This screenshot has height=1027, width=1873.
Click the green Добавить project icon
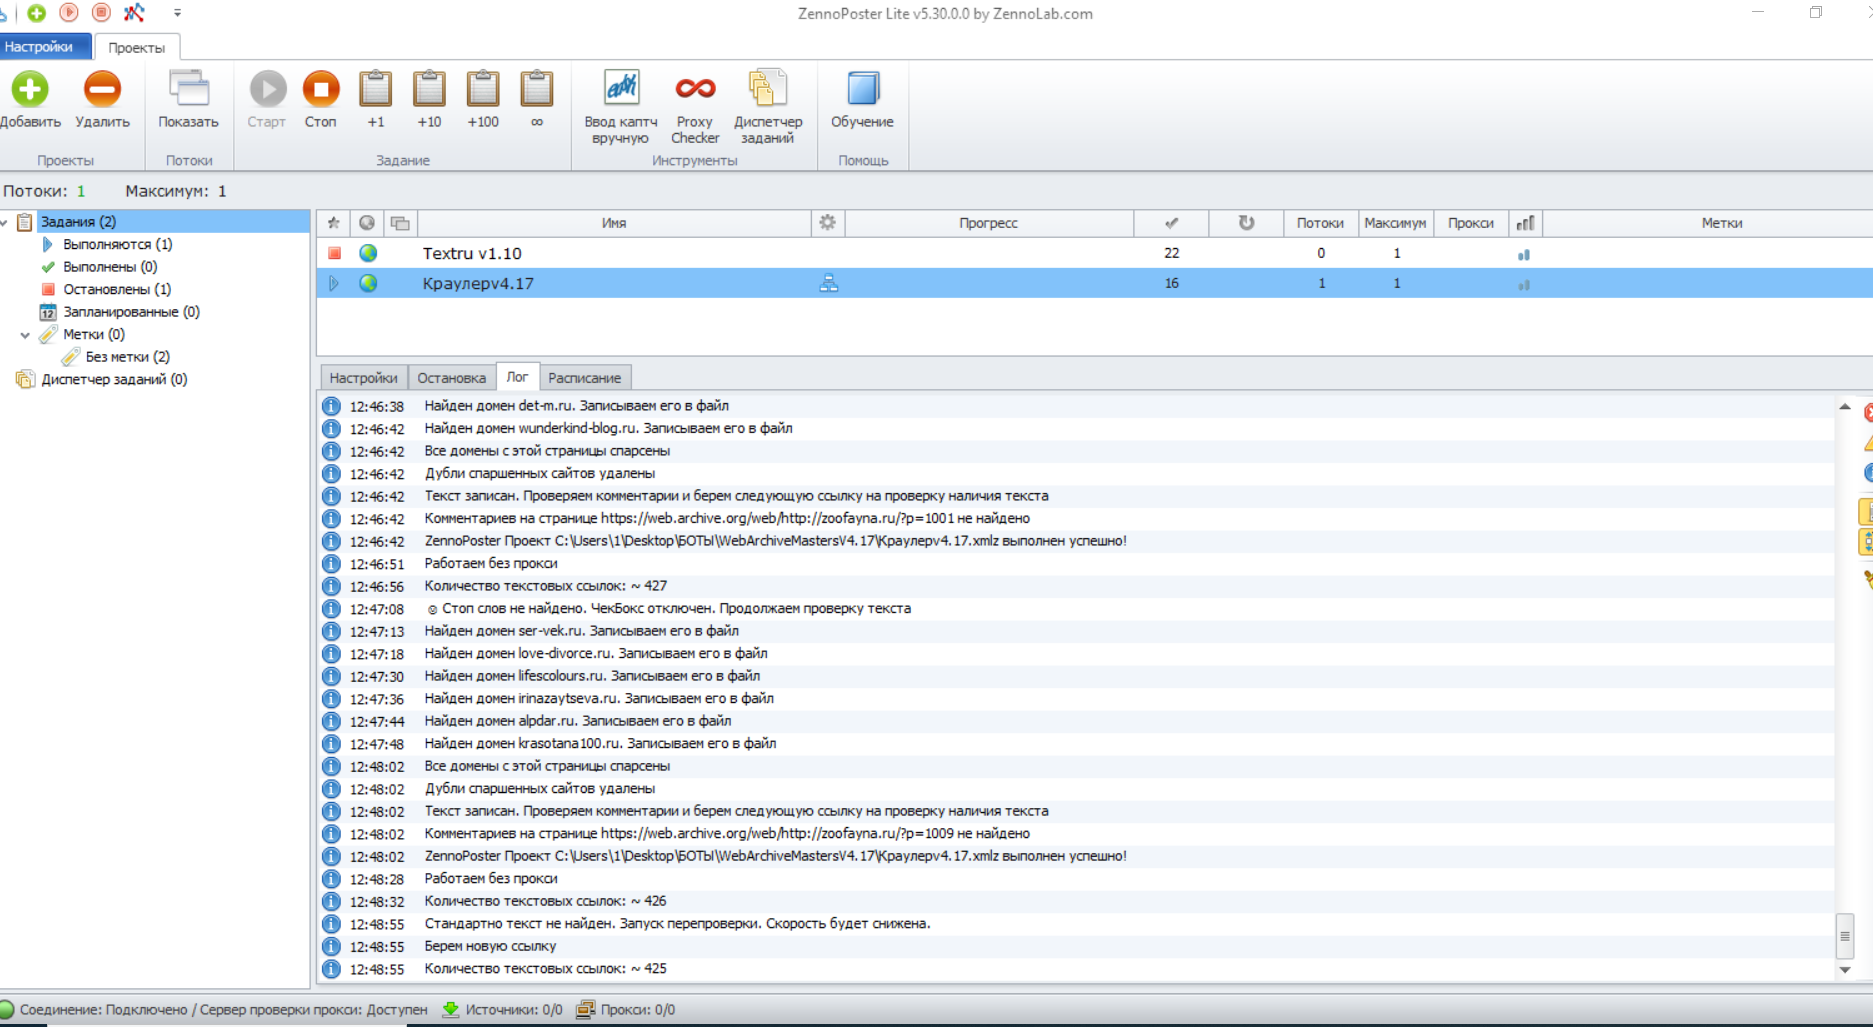[30, 90]
